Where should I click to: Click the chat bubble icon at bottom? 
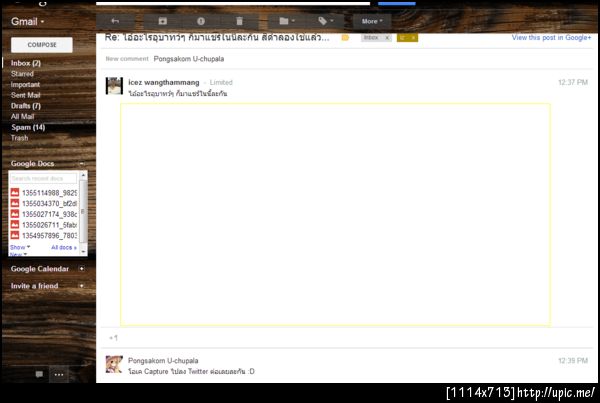click(39, 374)
